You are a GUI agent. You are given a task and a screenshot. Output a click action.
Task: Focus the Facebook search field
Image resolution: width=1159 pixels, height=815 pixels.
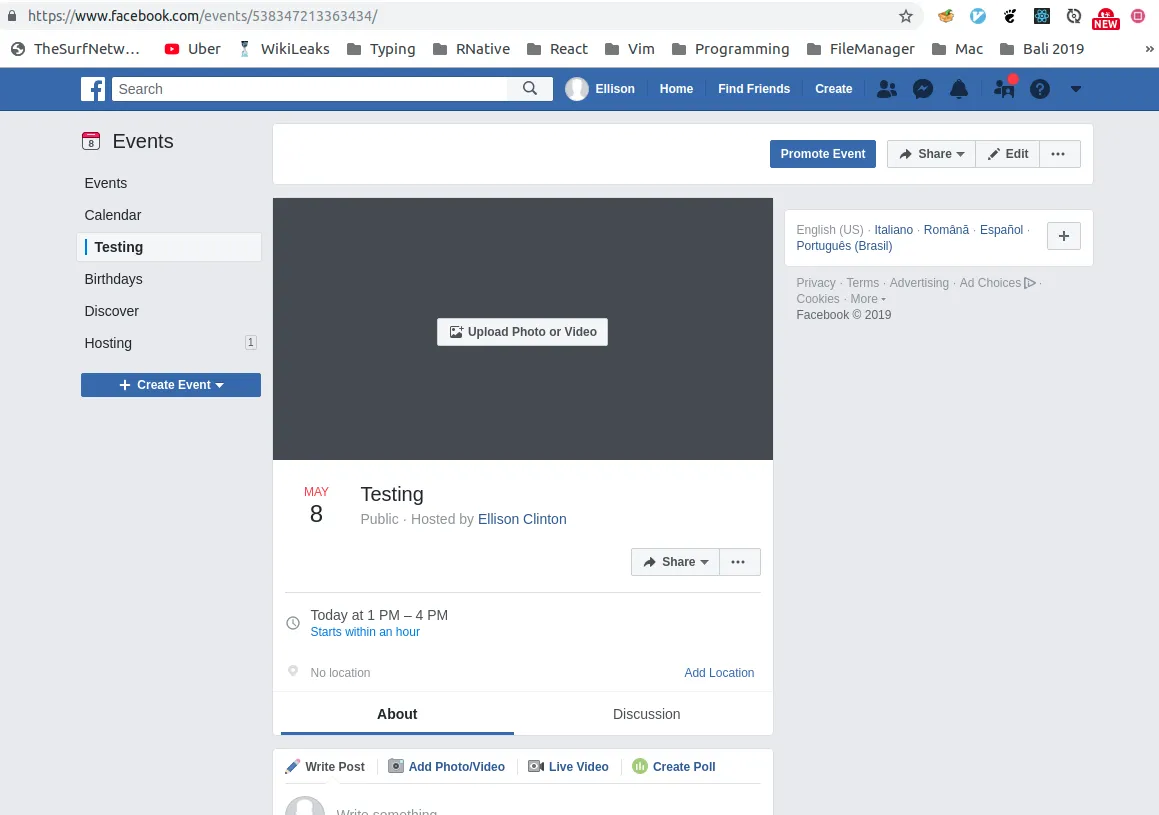point(310,89)
